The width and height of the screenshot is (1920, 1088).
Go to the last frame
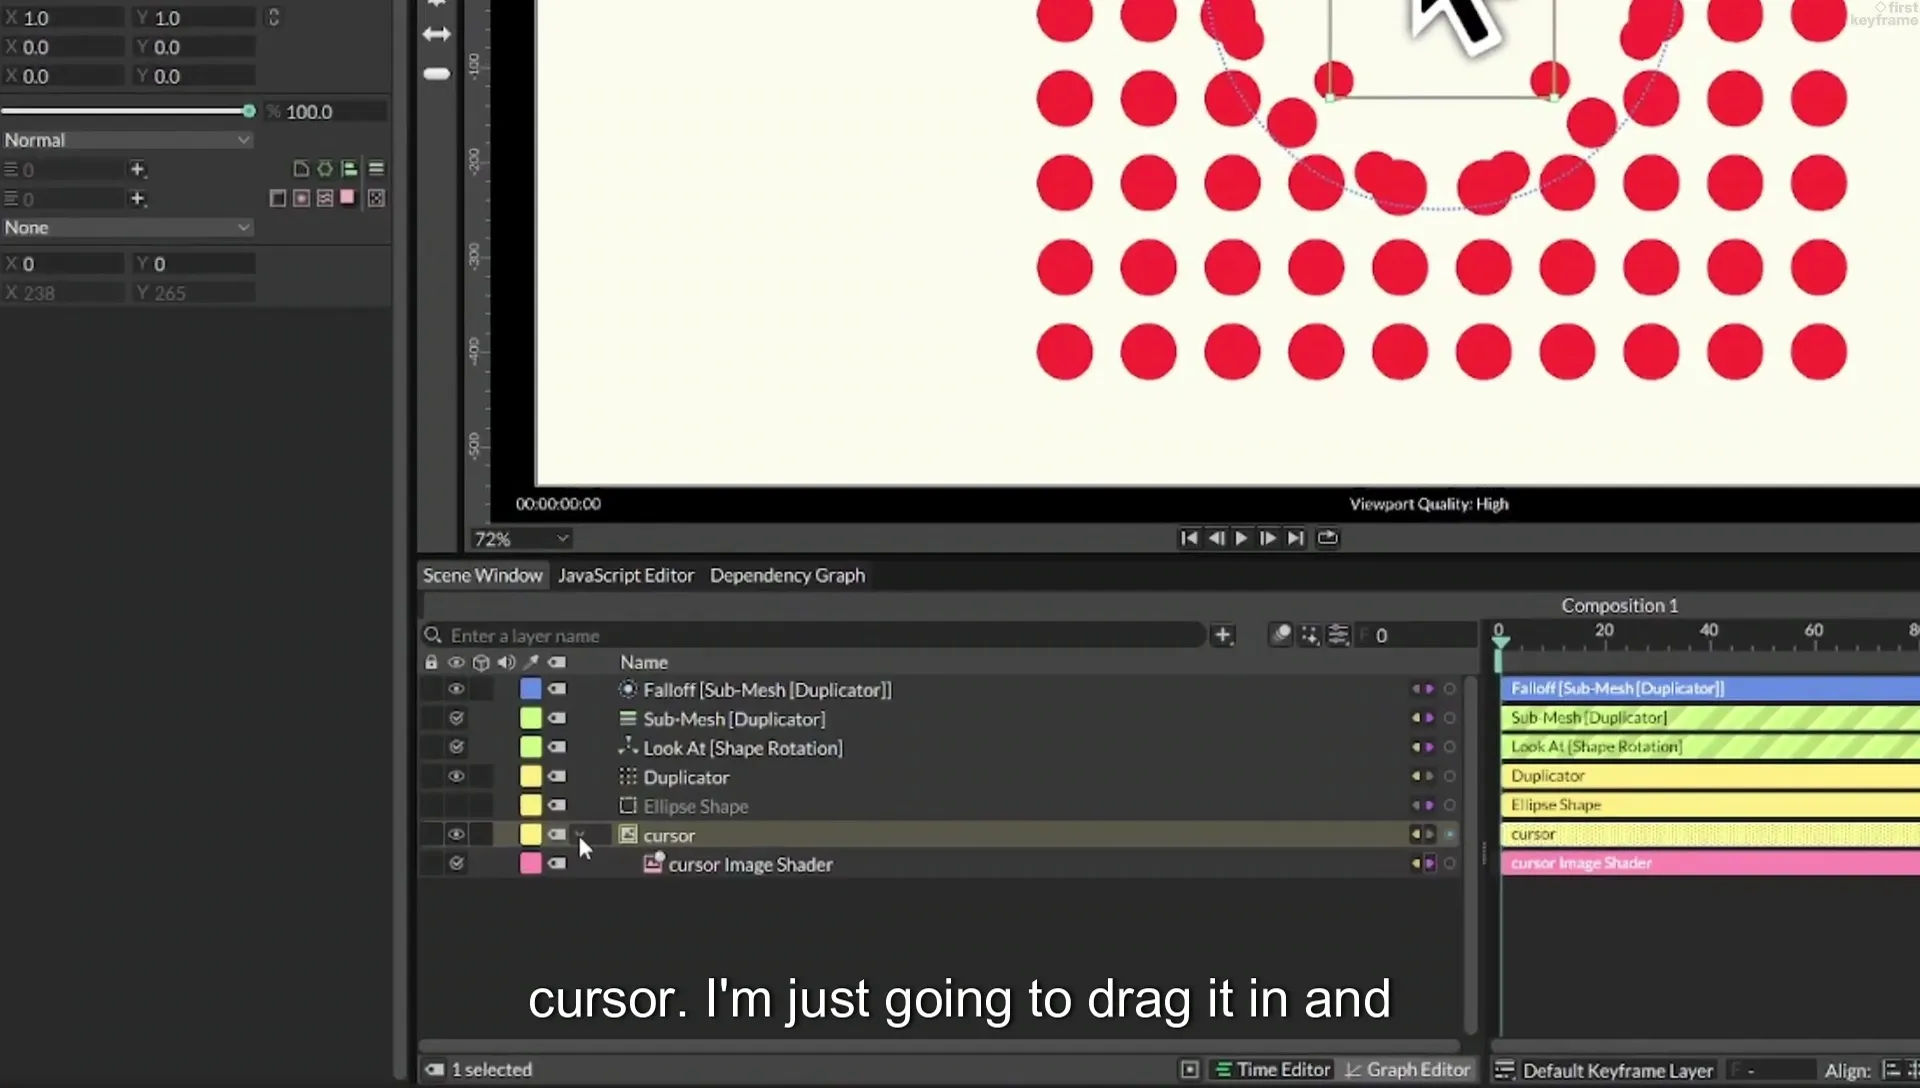[x=1296, y=538]
